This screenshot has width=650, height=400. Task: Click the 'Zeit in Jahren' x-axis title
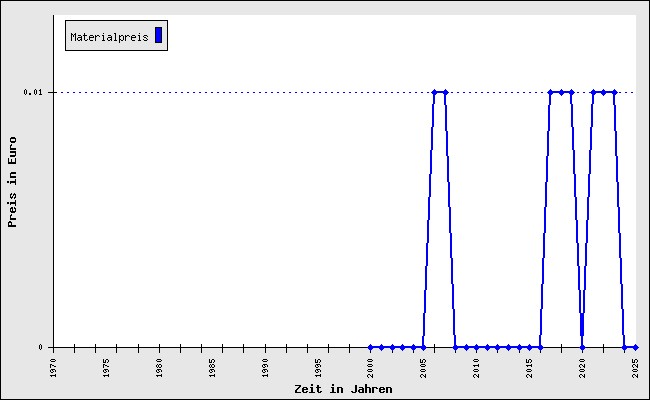click(343, 388)
